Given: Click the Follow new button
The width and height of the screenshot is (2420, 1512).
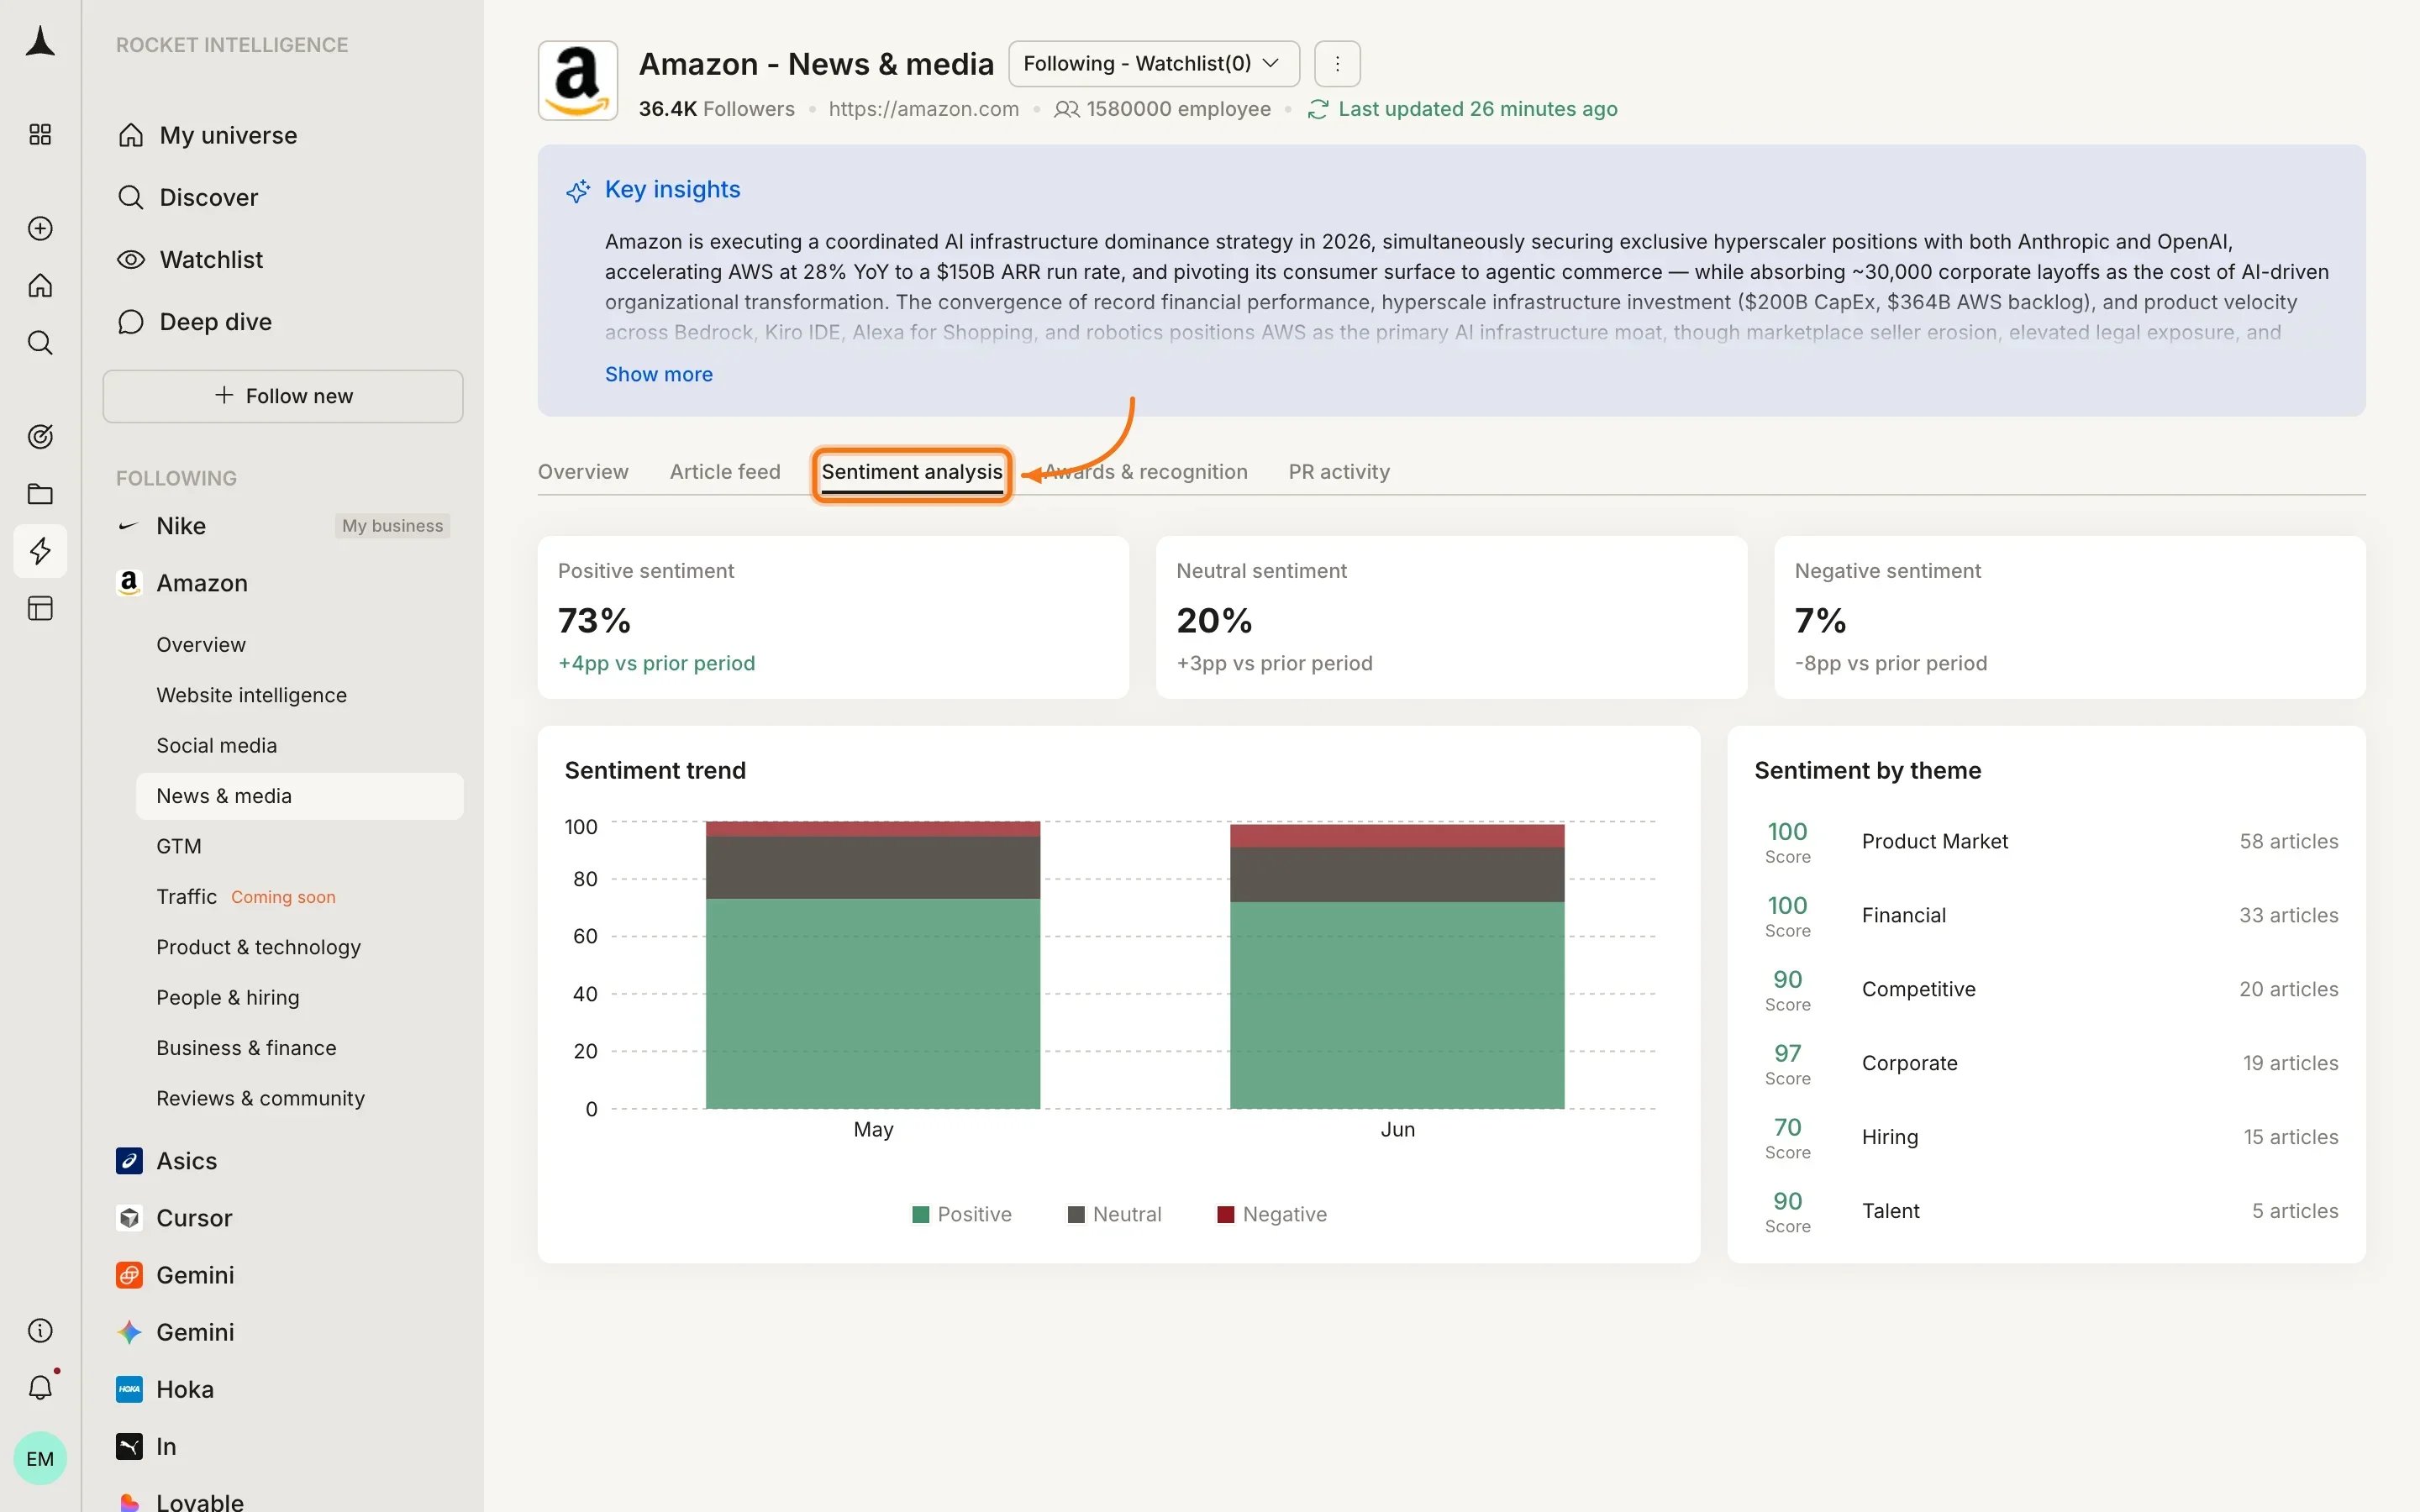Looking at the screenshot, I should [283, 396].
